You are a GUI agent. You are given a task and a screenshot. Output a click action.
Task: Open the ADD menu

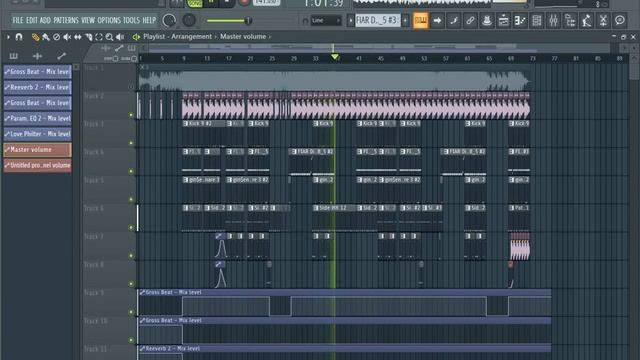(45, 20)
